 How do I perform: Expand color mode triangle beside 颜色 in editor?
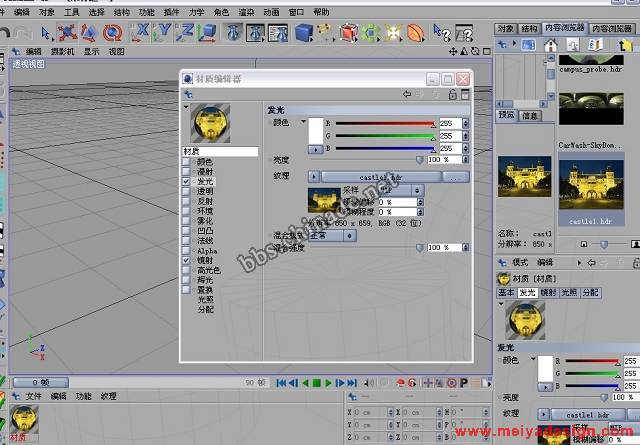(303, 121)
